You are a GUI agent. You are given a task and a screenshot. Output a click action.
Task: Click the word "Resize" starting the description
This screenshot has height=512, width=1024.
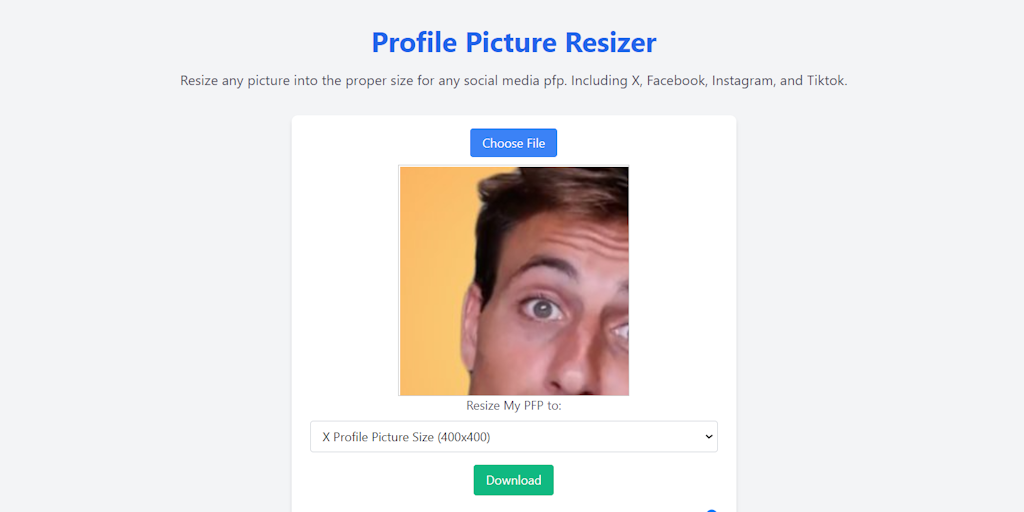click(x=201, y=81)
